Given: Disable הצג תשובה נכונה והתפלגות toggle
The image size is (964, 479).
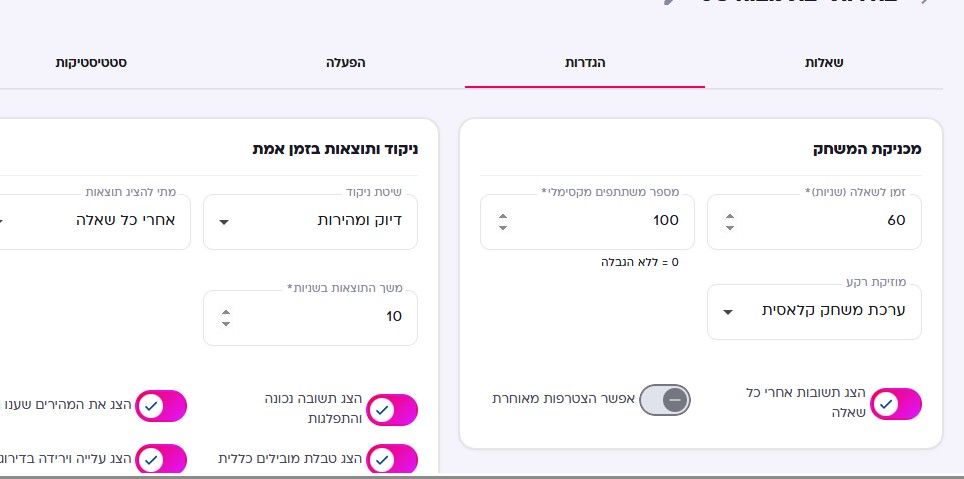Looking at the screenshot, I should (392, 410).
